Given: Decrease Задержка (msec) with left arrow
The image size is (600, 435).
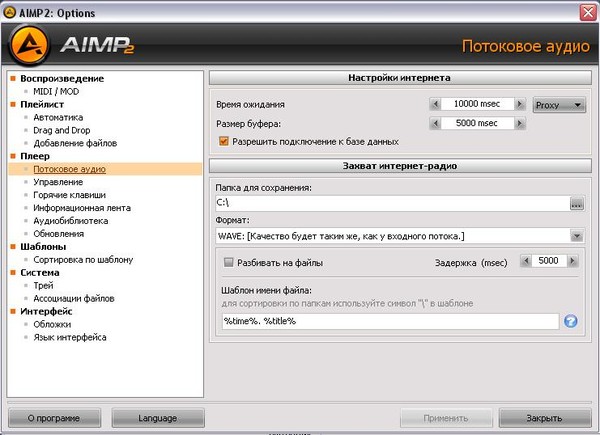Looking at the screenshot, I should click(x=526, y=261).
